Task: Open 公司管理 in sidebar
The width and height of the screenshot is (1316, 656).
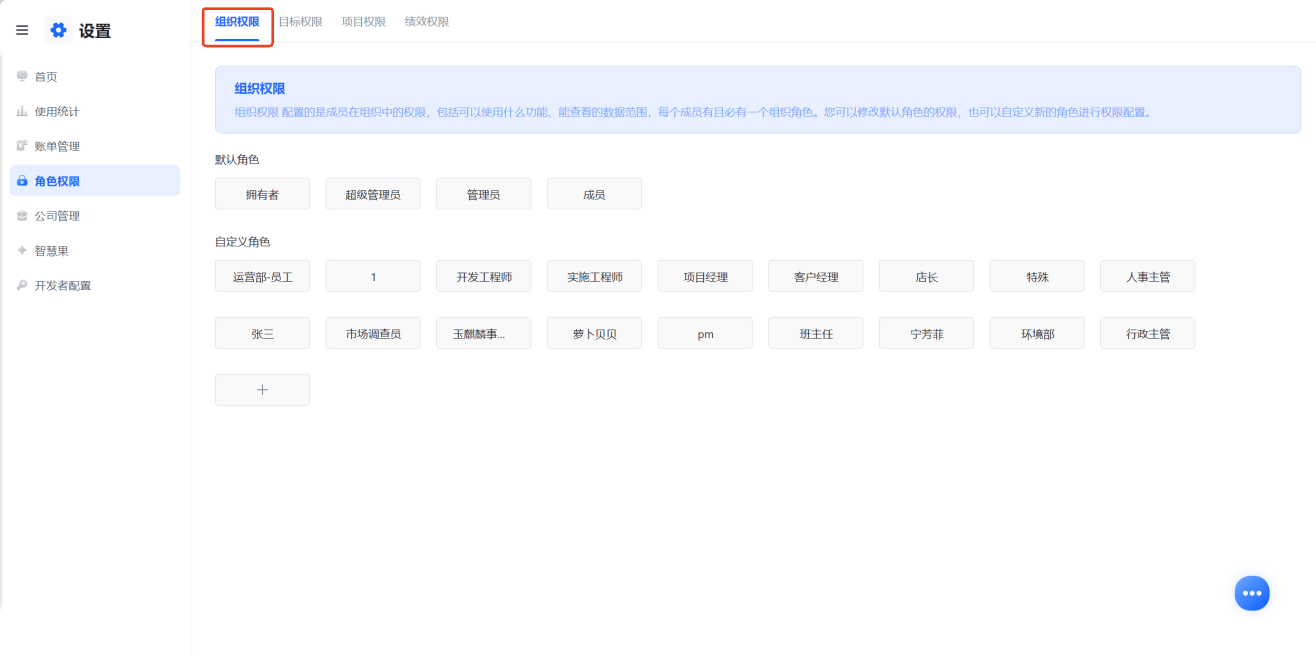Action: 95,215
